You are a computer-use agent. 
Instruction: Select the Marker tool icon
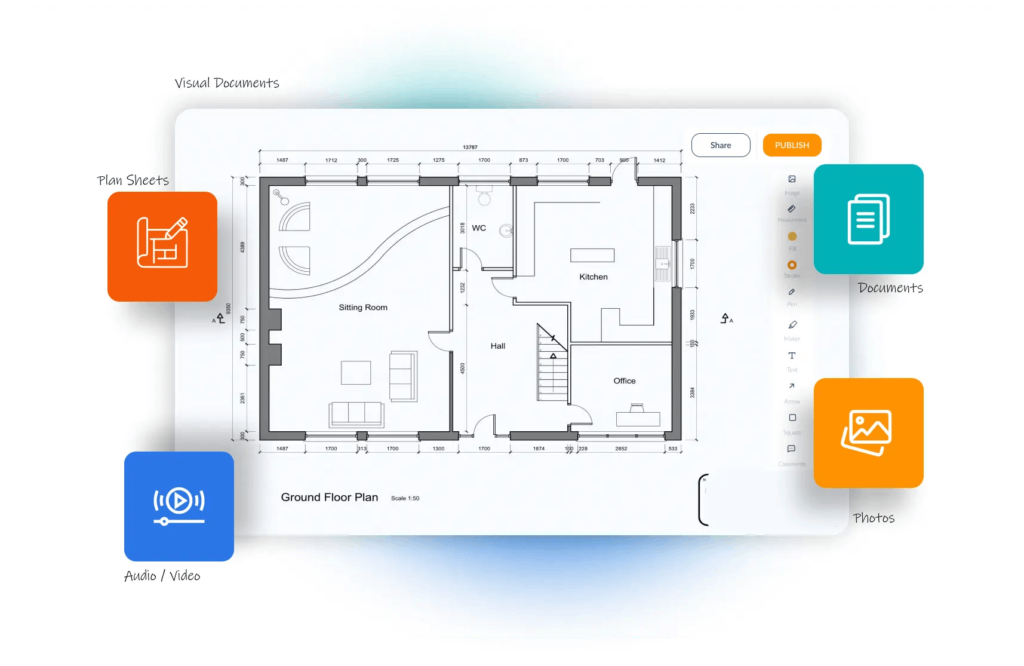pos(792,325)
